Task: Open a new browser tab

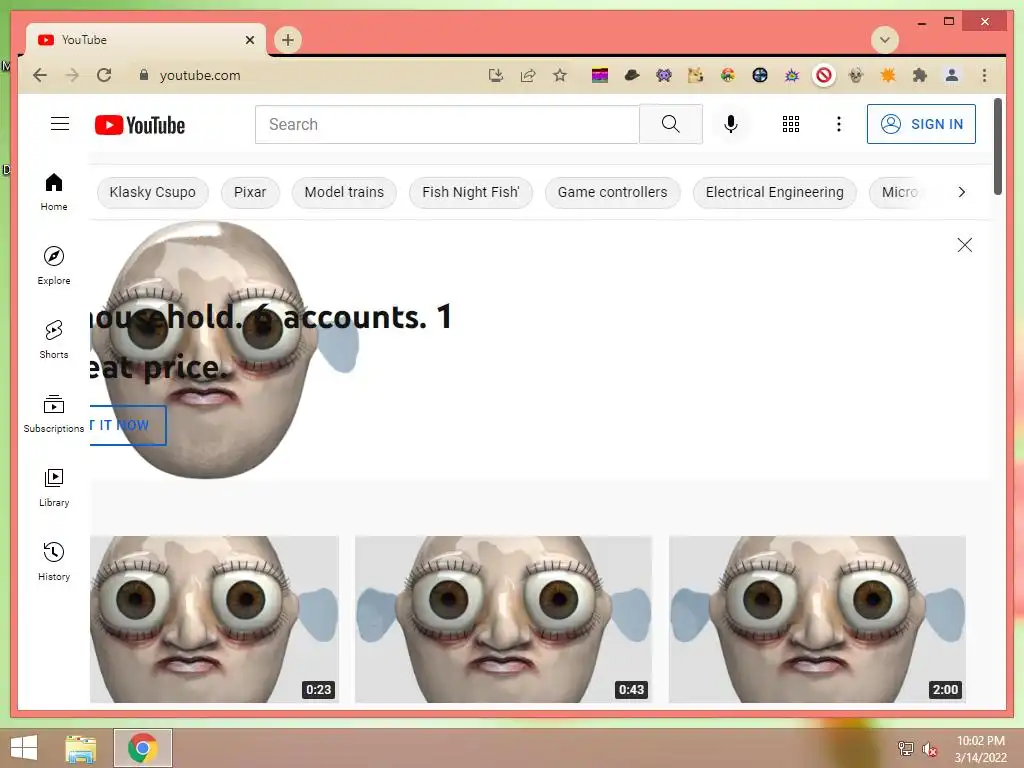Action: click(287, 40)
